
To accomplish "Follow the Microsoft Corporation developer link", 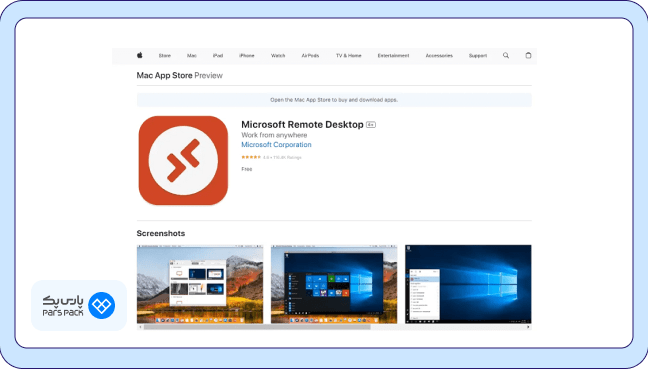I will click(x=276, y=145).
